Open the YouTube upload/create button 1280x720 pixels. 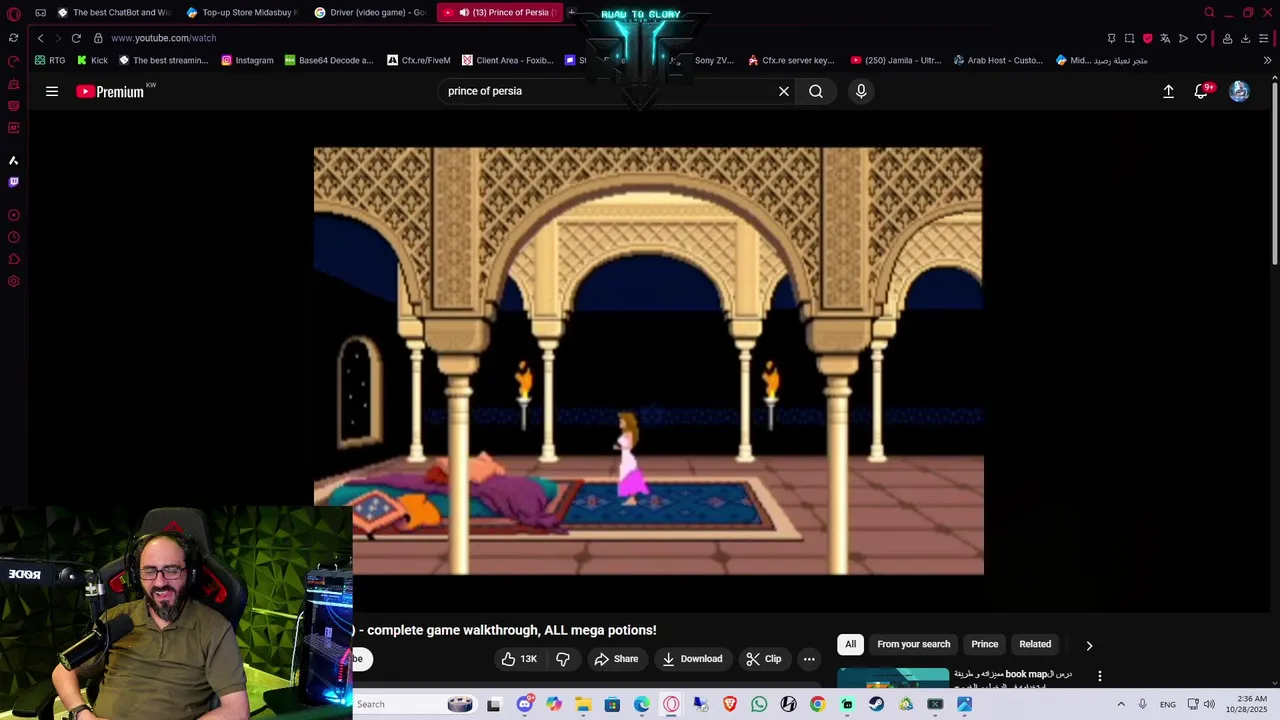pos(1168,91)
